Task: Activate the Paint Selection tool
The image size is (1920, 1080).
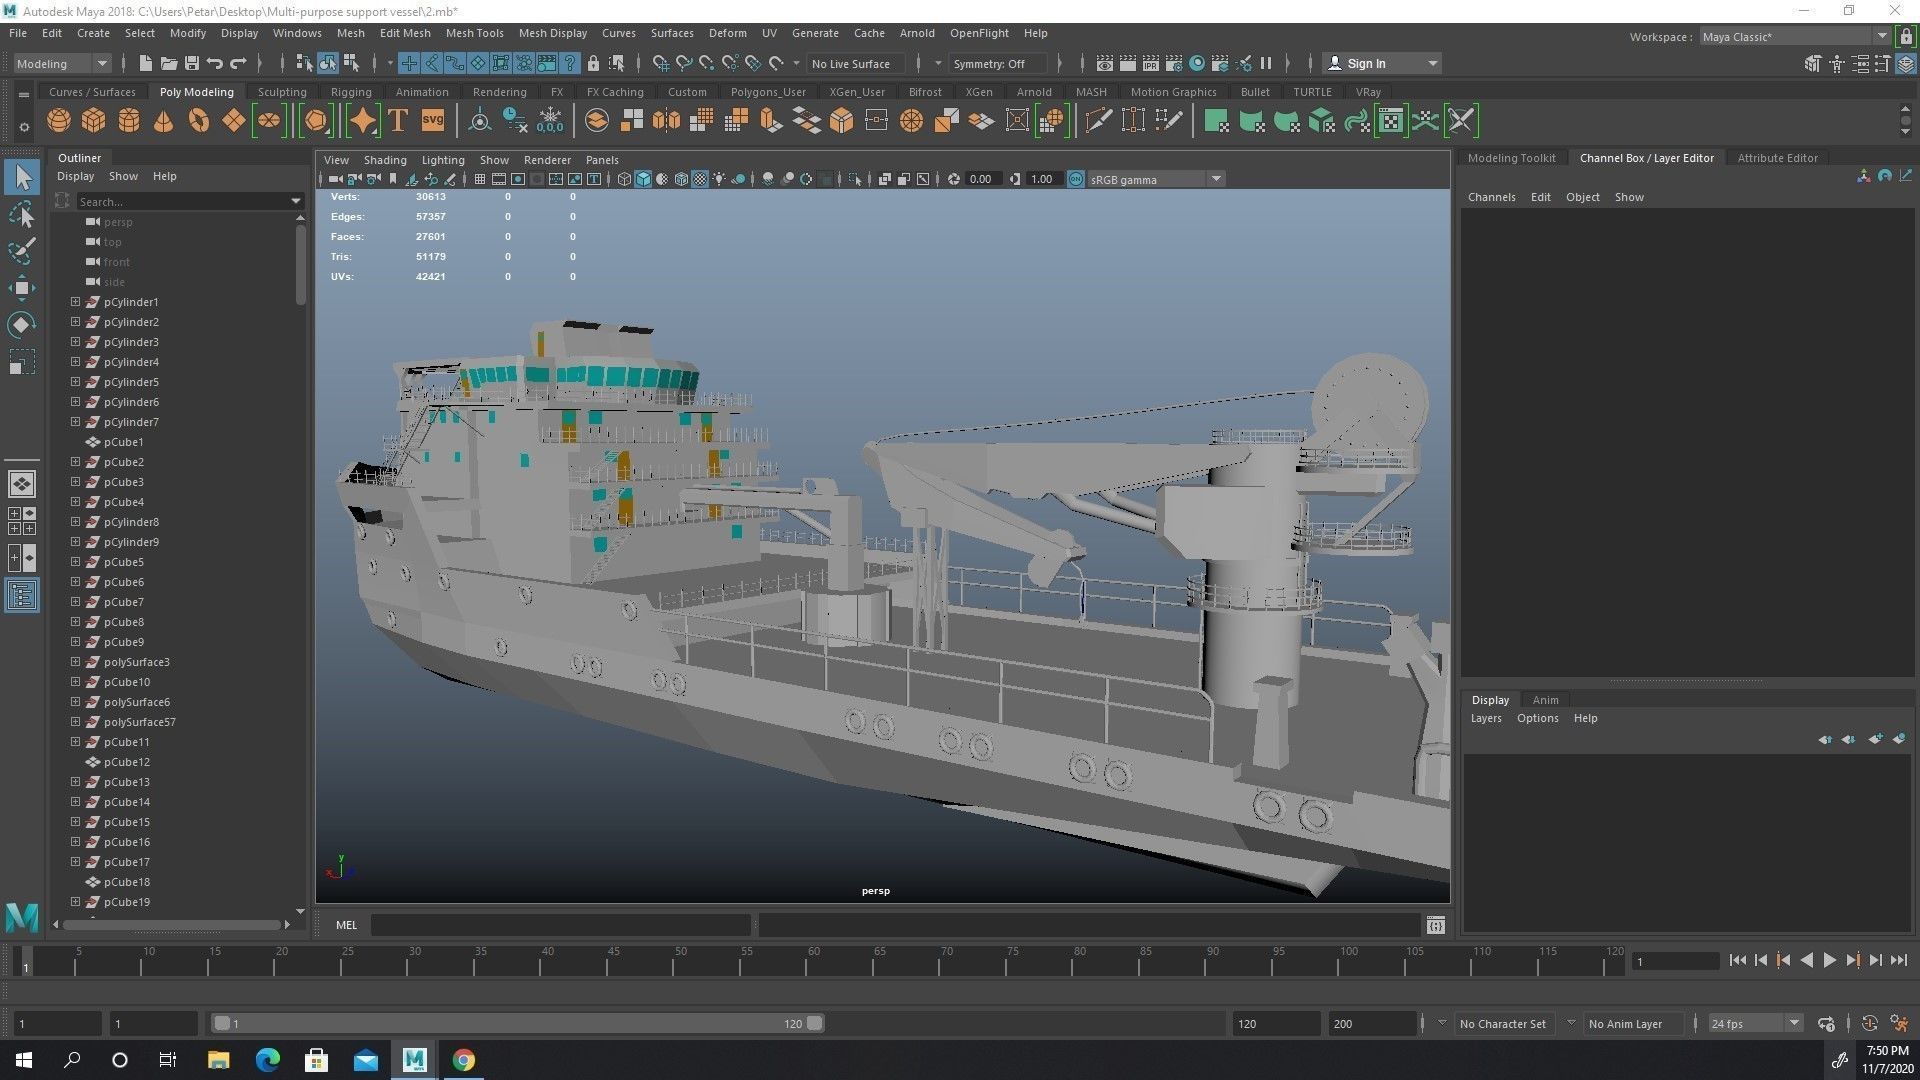Action: point(22,251)
